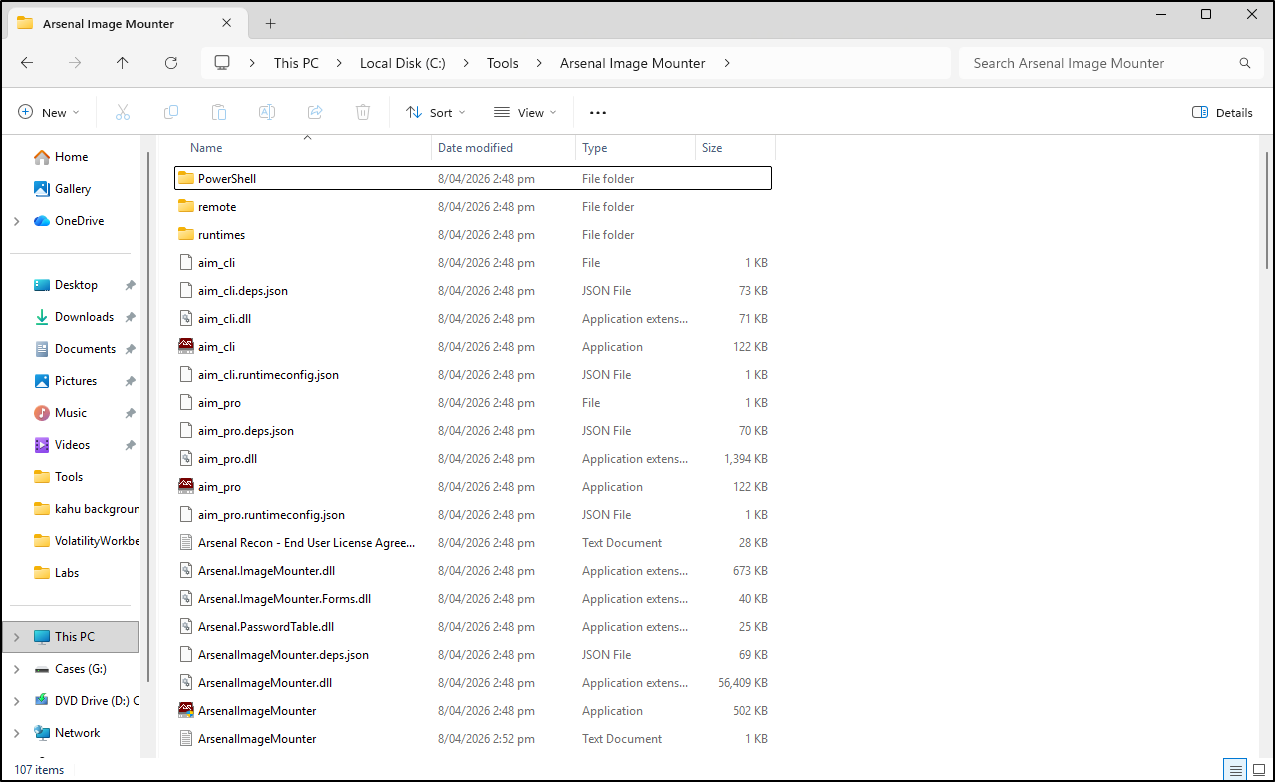Select the PowerShell folder icon
This screenshot has width=1275, height=782.
click(185, 179)
